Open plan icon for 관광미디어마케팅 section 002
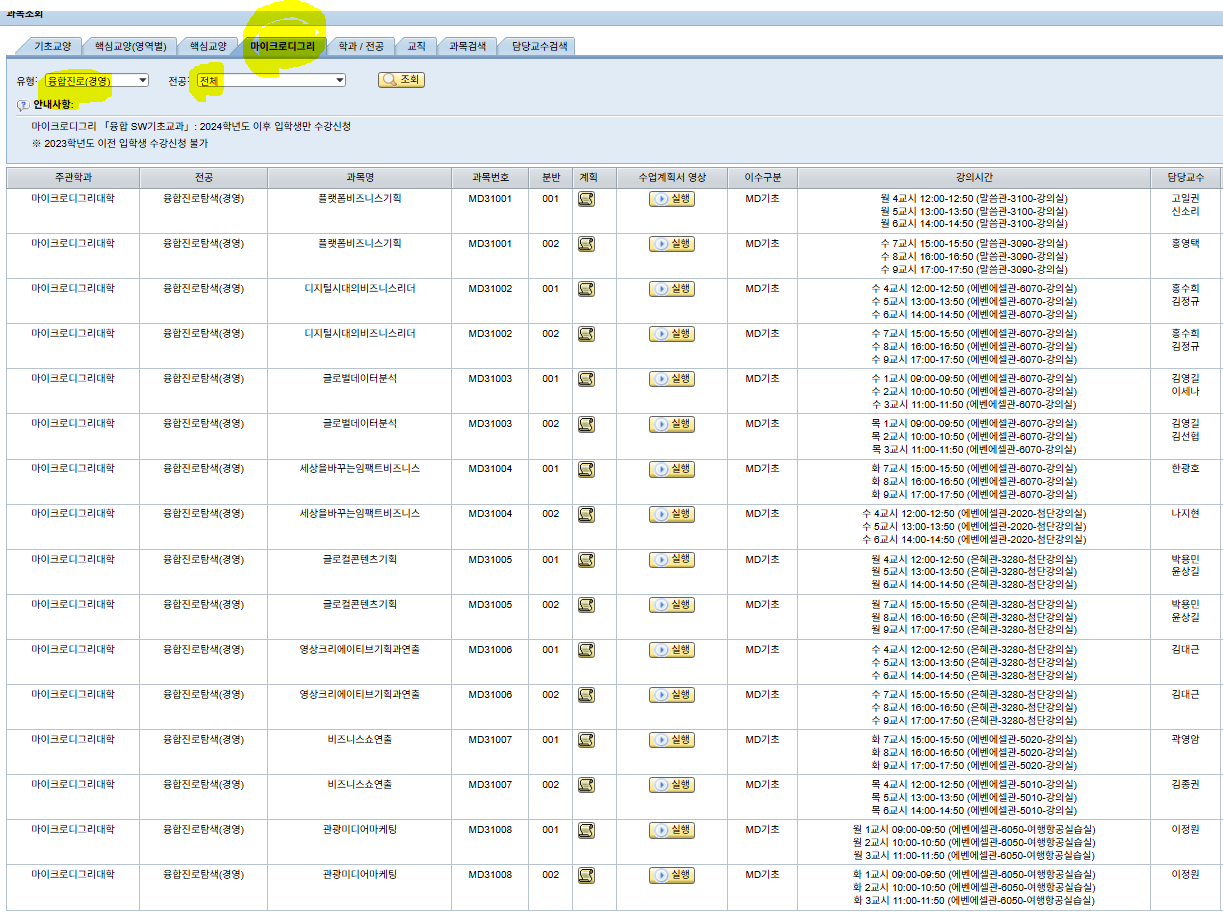Screen dimensions: 1223x912 (587, 875)
